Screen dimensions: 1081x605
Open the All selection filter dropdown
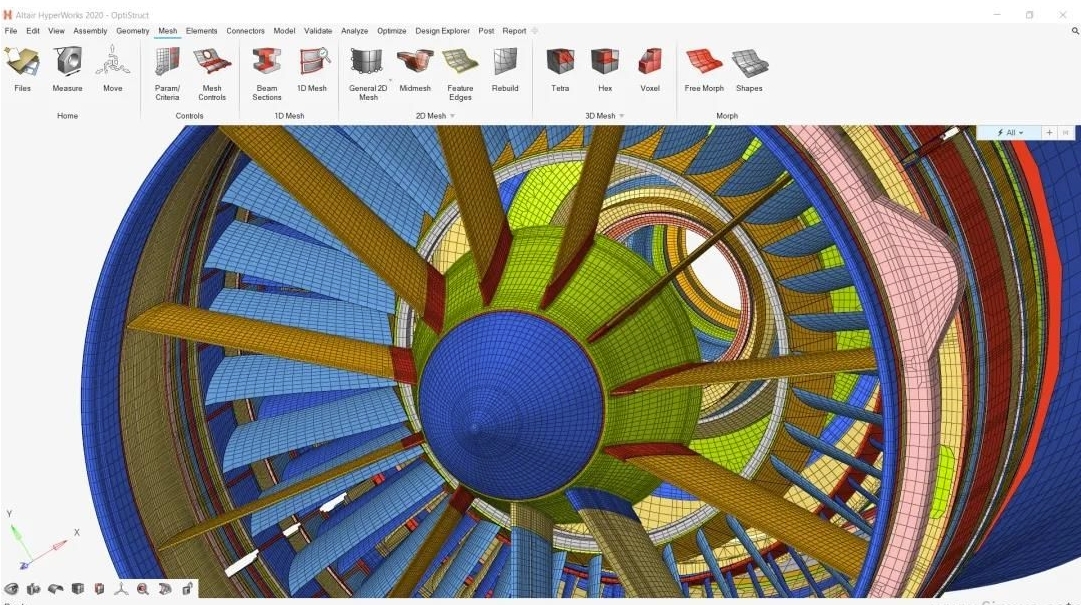pyautogui.click(x=1010, y=132)
